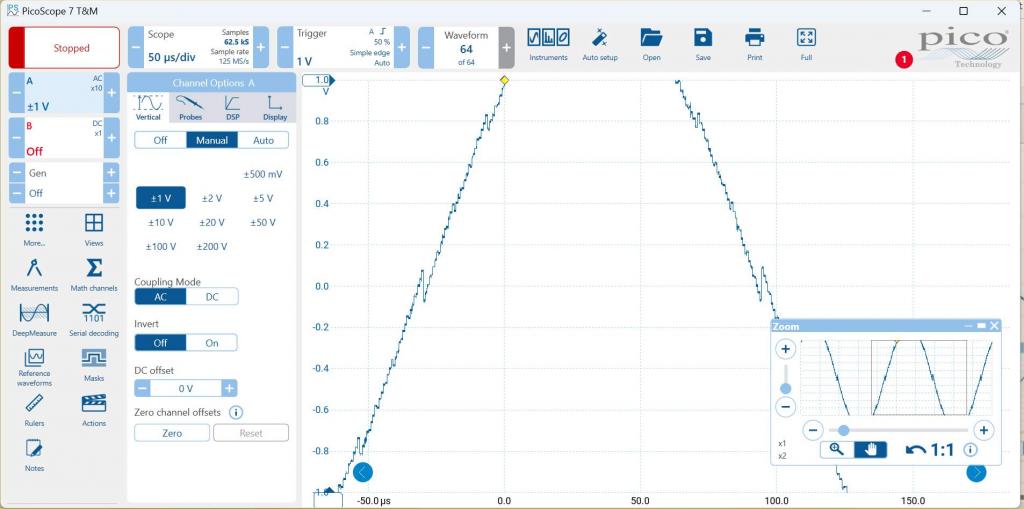Open the Notes tool
The width and height of the screenshot is (1024, 509).
click(34, 453)
